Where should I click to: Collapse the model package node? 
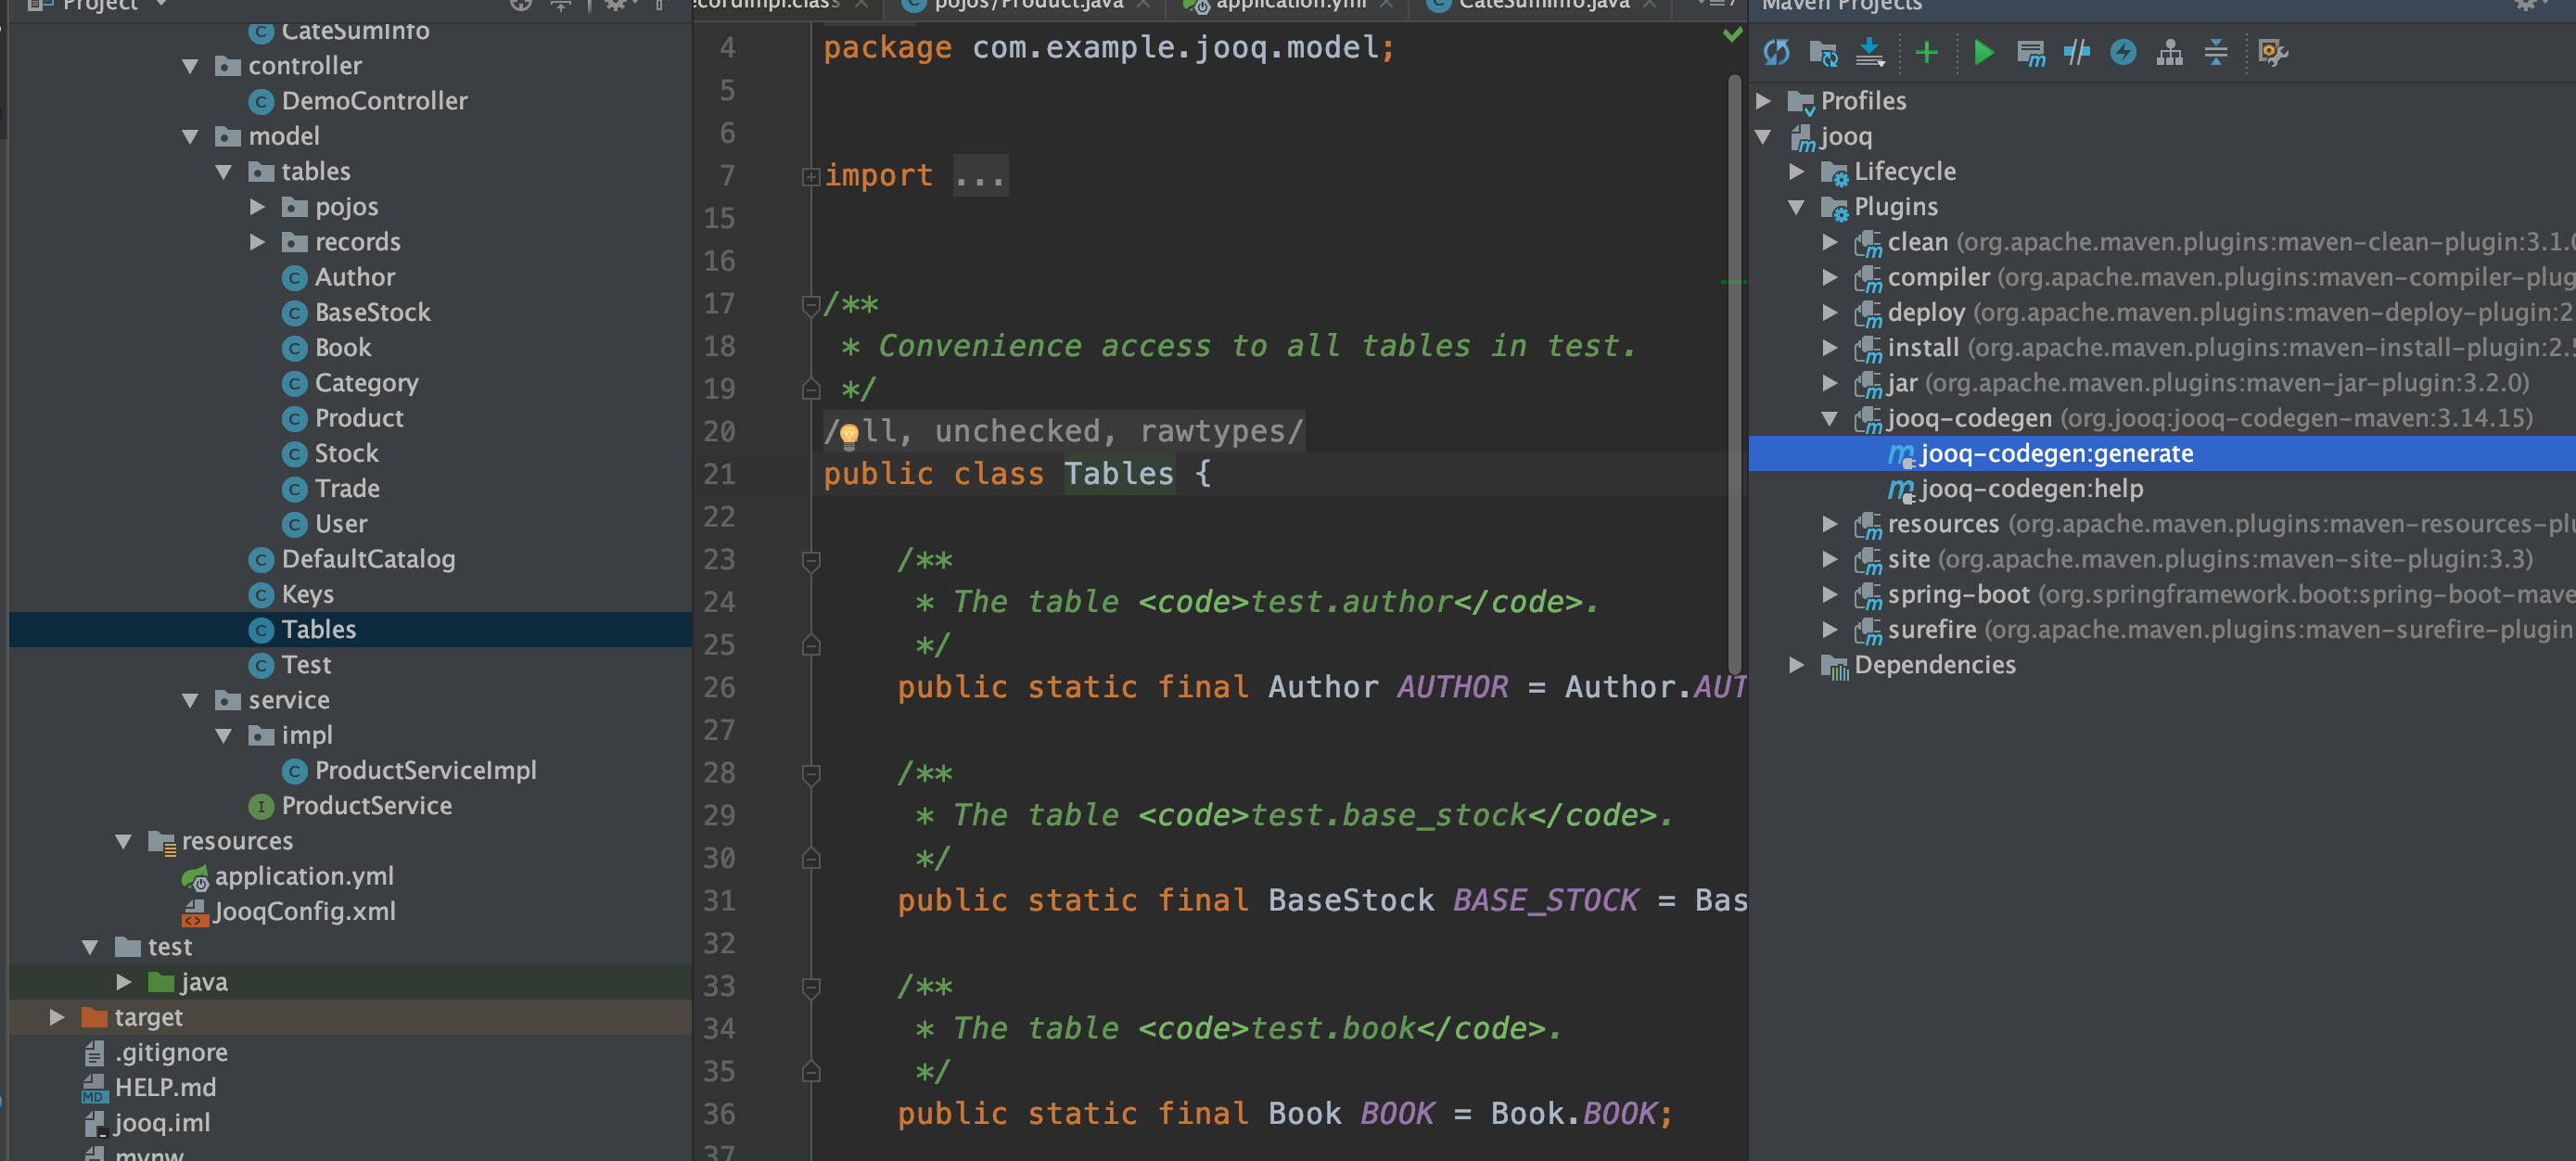[x=190, y=137]
